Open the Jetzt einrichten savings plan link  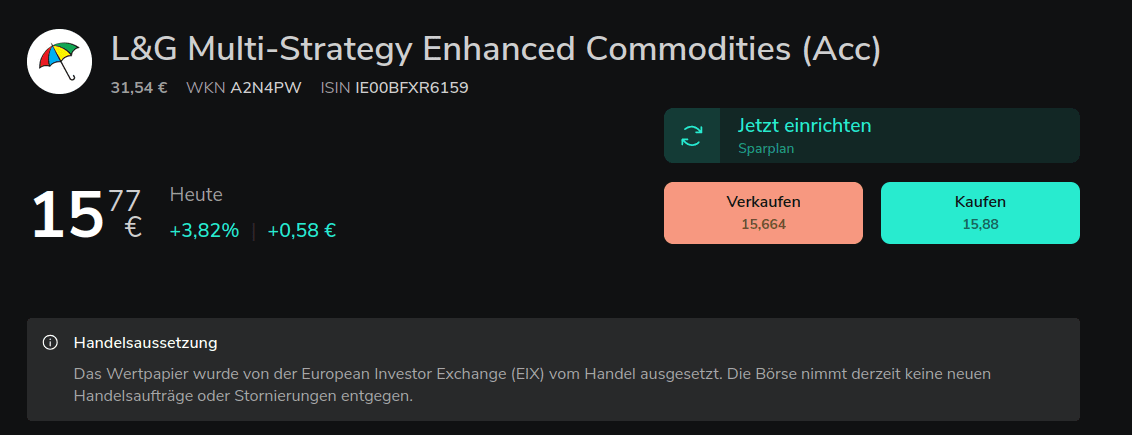point(804,126)
